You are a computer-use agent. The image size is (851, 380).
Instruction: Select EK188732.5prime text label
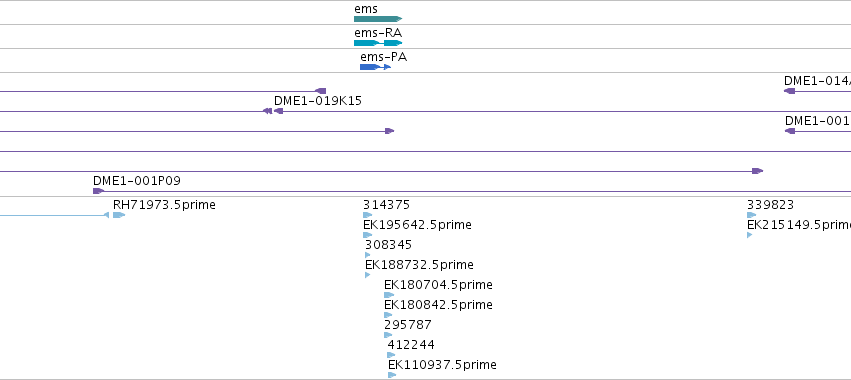coord(419,265)
